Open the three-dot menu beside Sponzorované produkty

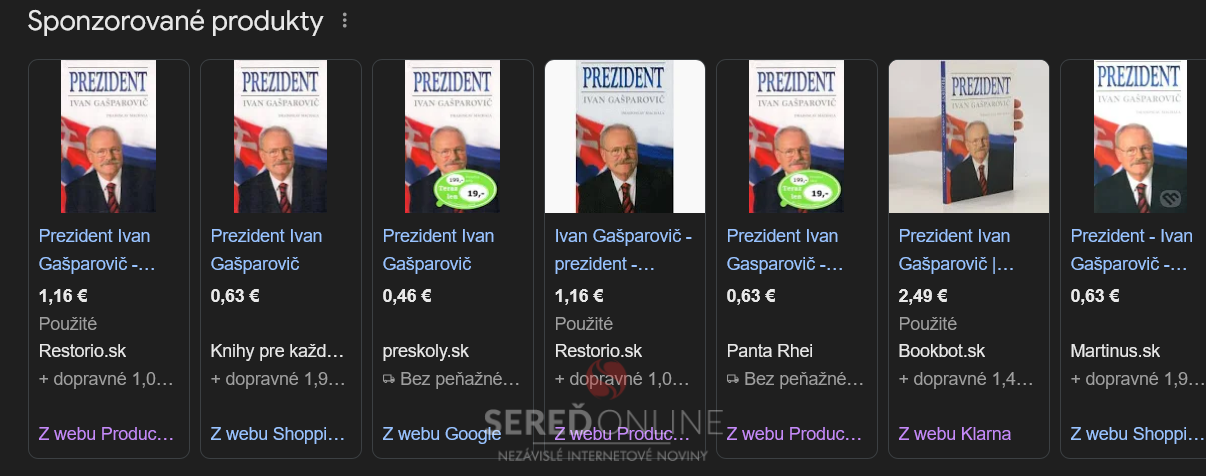(346, 21)
